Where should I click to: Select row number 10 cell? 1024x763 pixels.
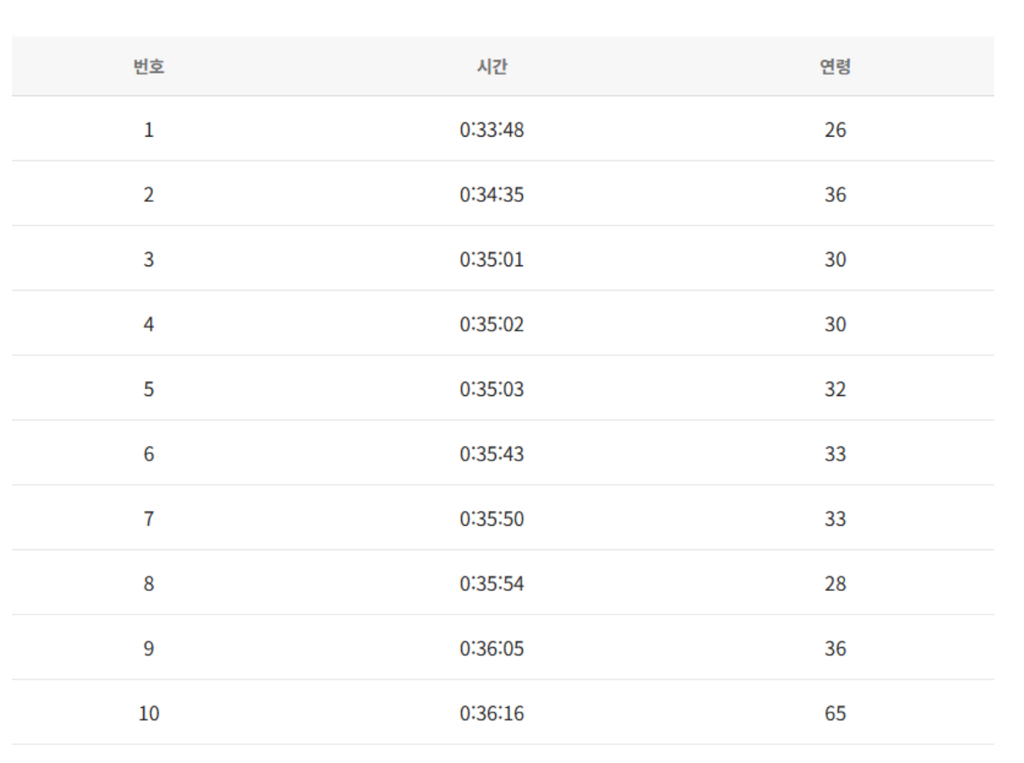[149, 714]
